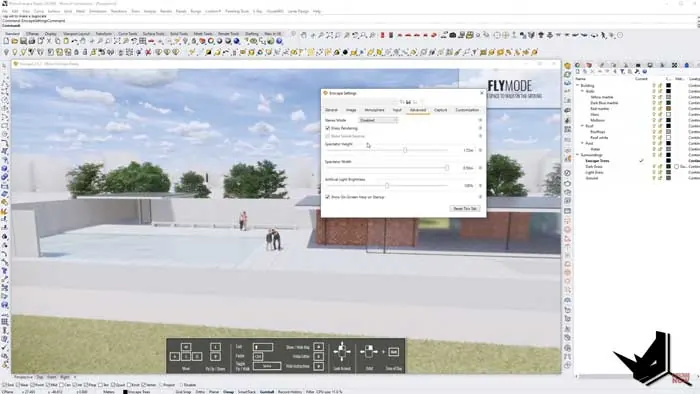Toggle the End osnap checkbox

pyautogui.click(x=4, y=385)
